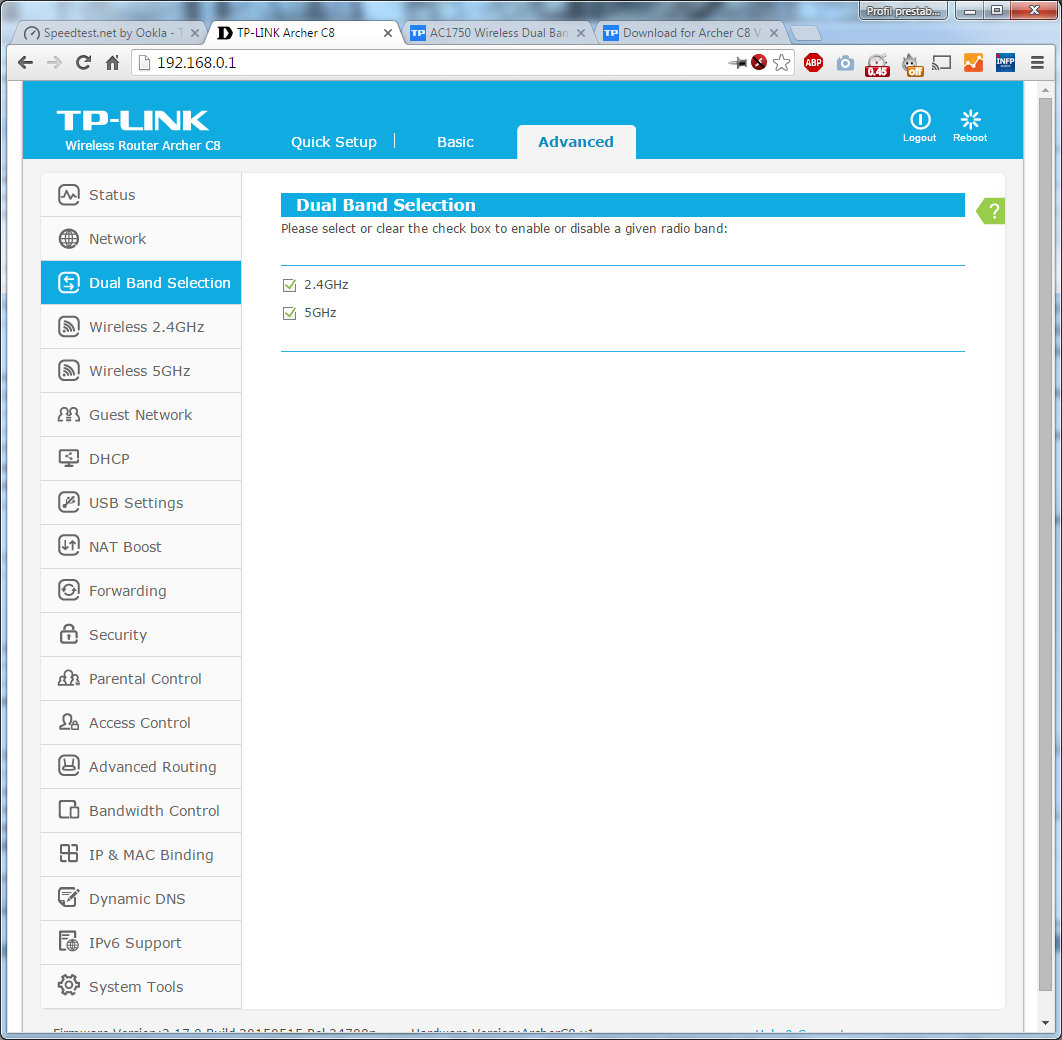The height and width of the screenshot is (1040, 1062).
Task: Click the Reboot icon
Action: [971, 120]
